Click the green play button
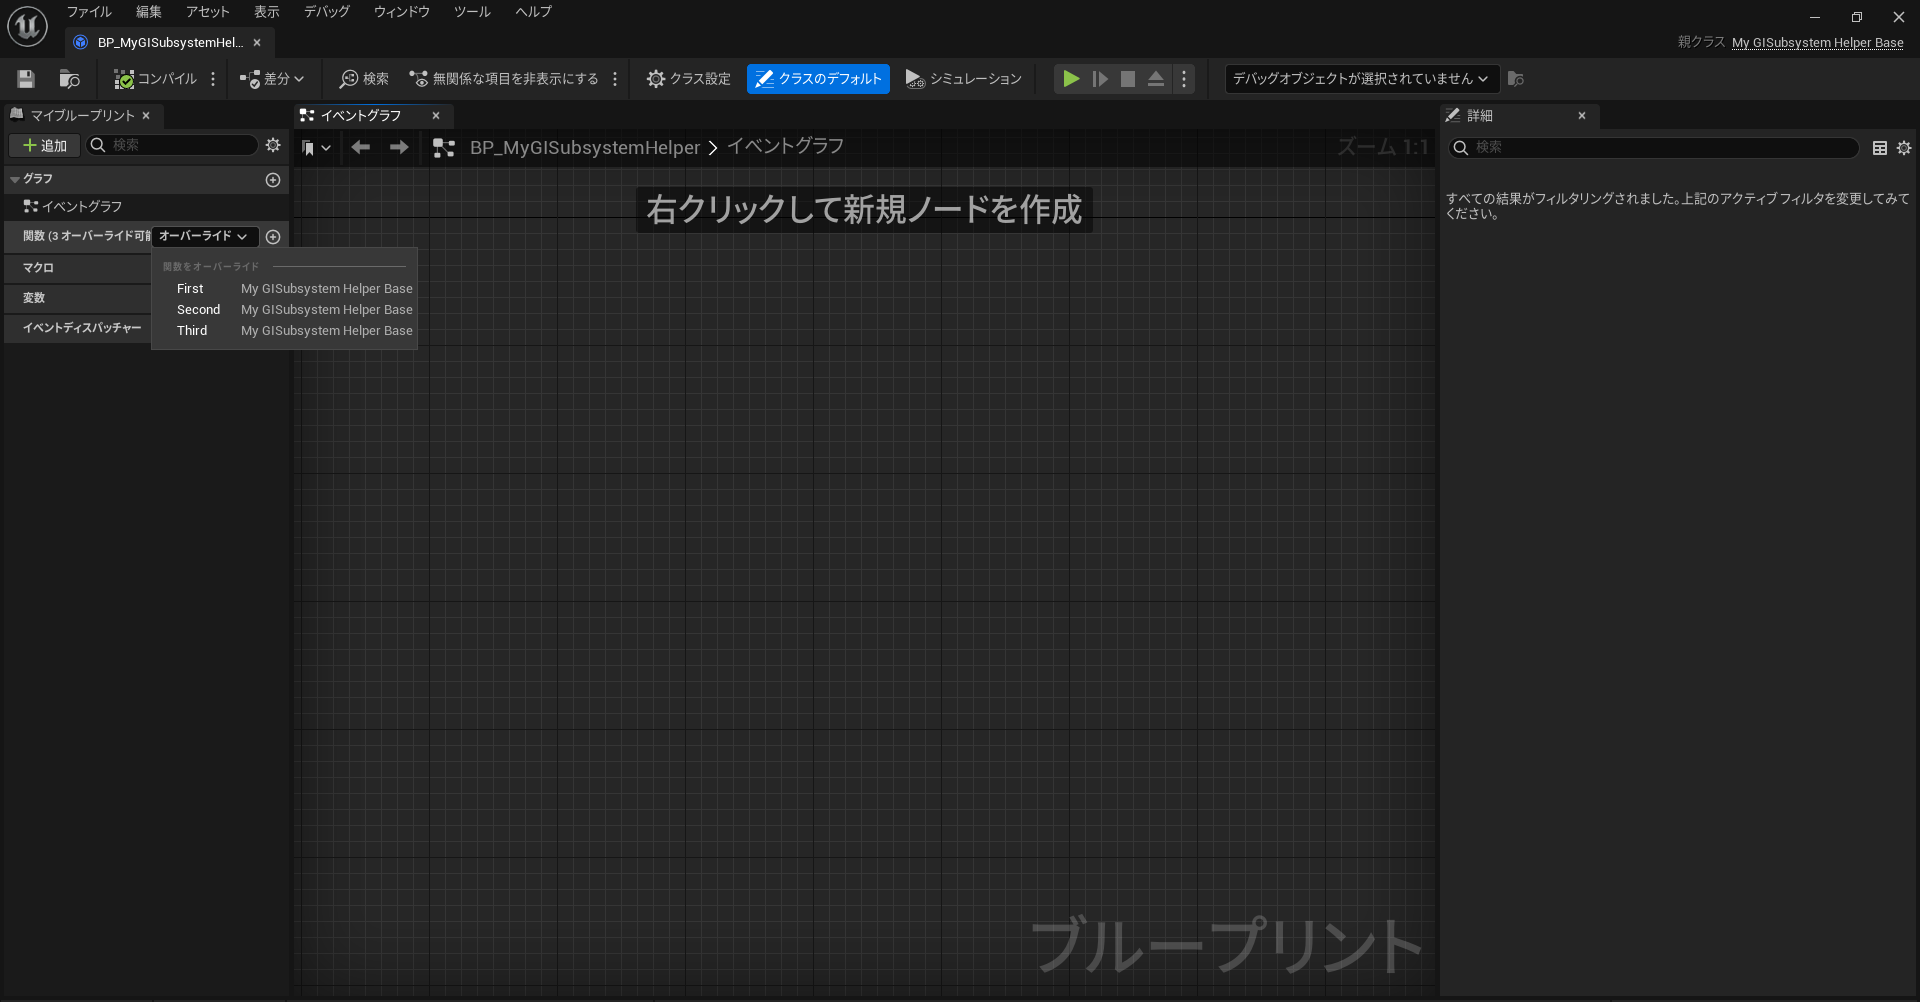 [x=1071, y=79]
